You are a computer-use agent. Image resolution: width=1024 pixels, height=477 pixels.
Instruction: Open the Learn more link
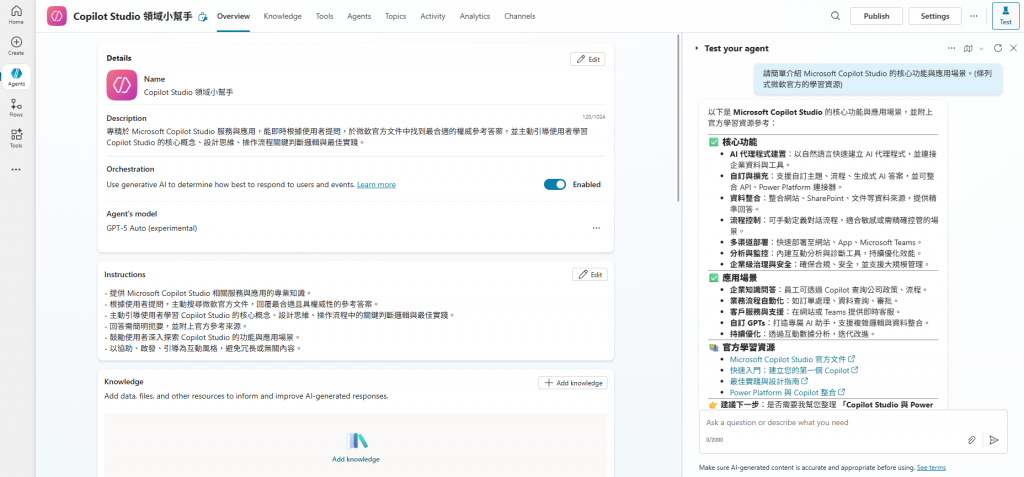[376, 185]
